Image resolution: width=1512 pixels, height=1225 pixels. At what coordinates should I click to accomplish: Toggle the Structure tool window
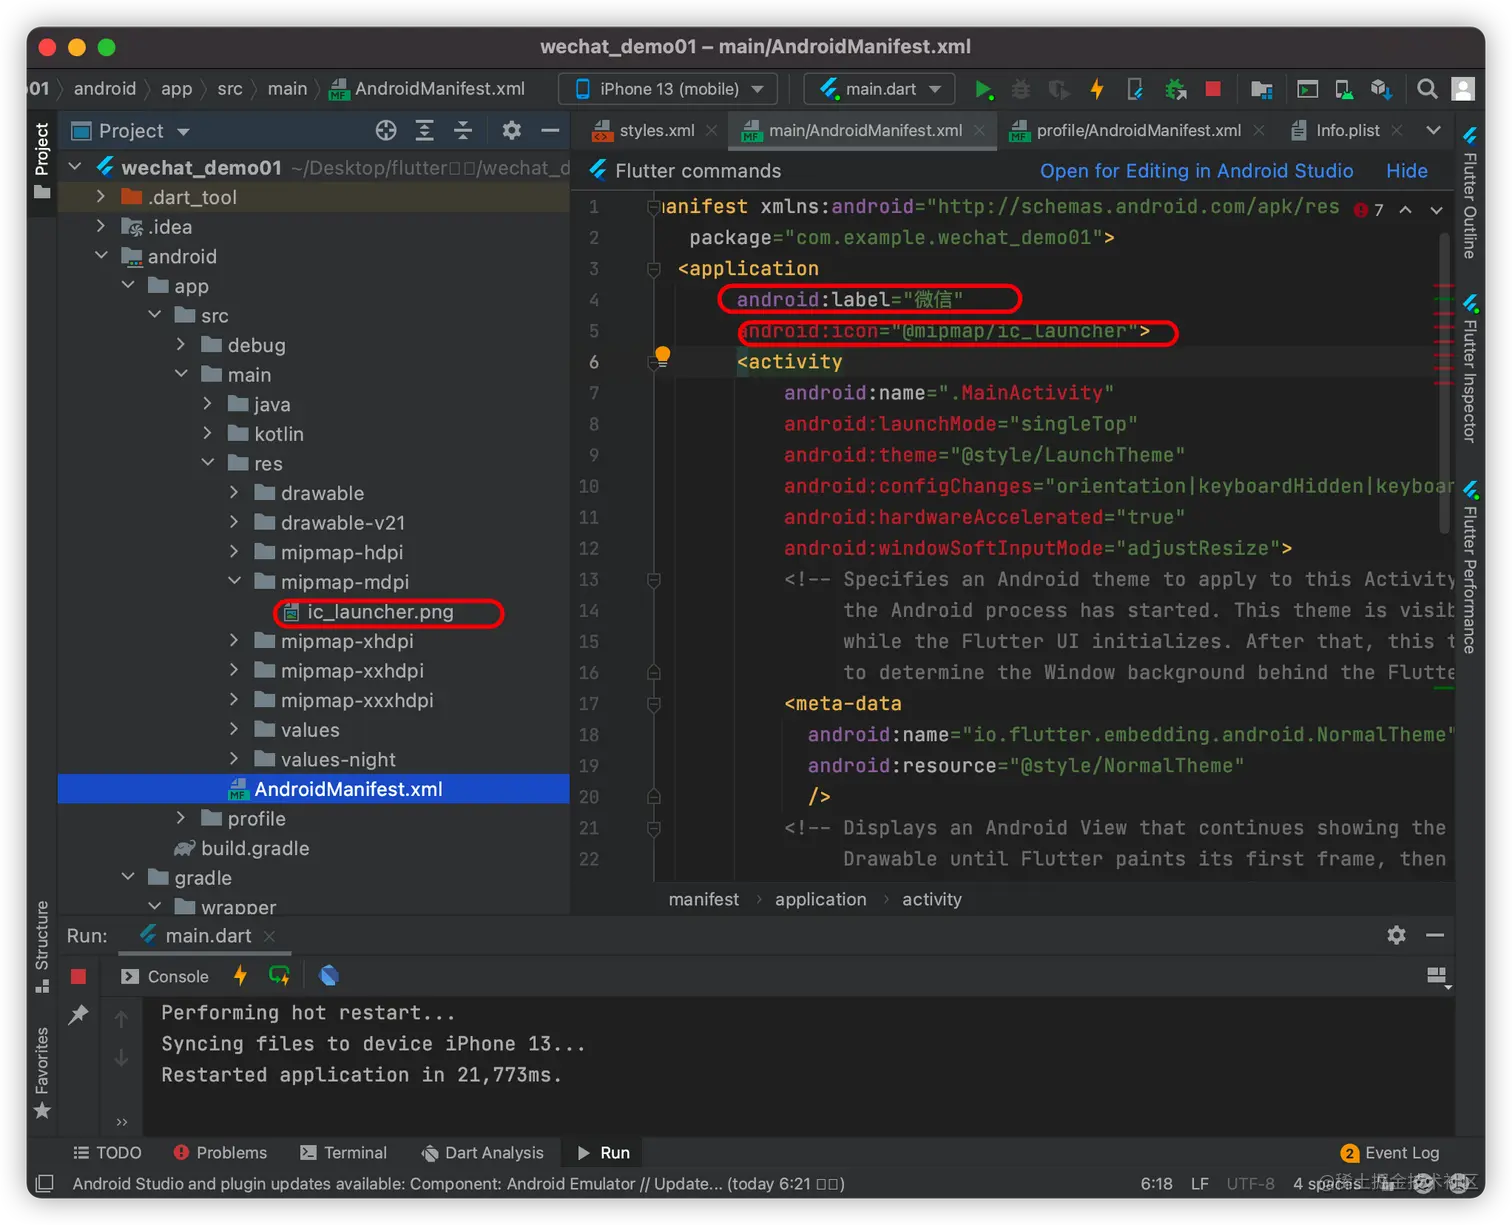42,945
